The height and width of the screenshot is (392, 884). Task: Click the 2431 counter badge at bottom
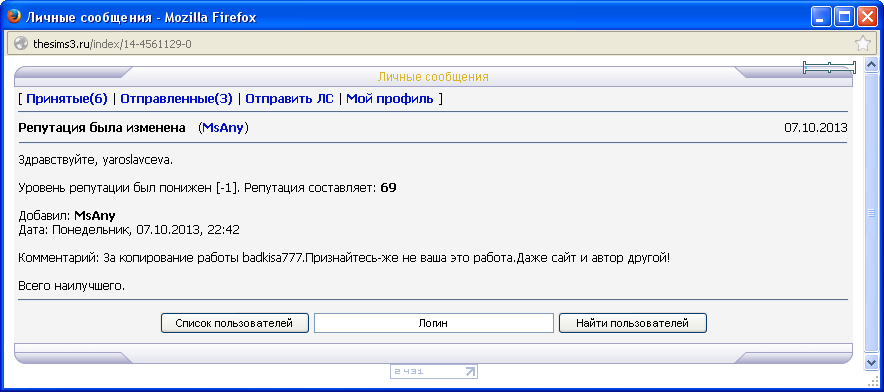434,371
